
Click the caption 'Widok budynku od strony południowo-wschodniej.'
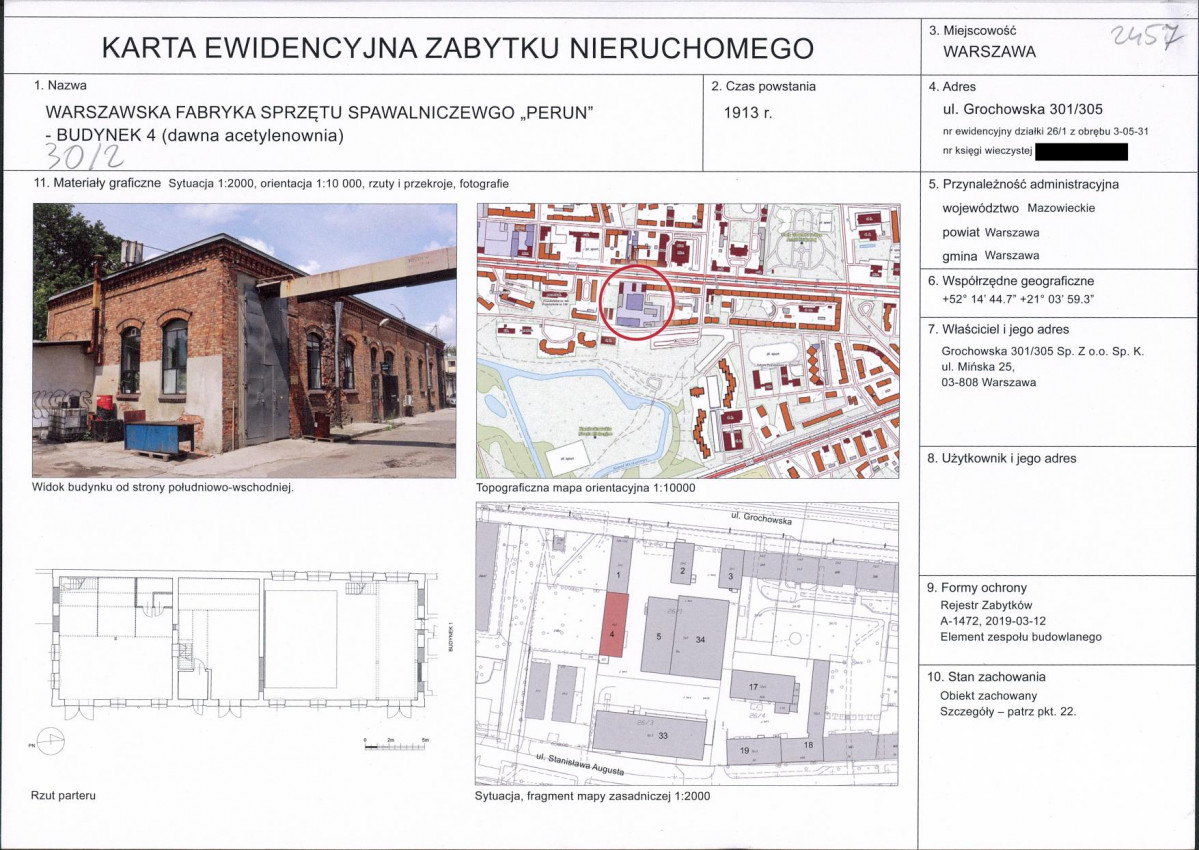click(163, 487)
